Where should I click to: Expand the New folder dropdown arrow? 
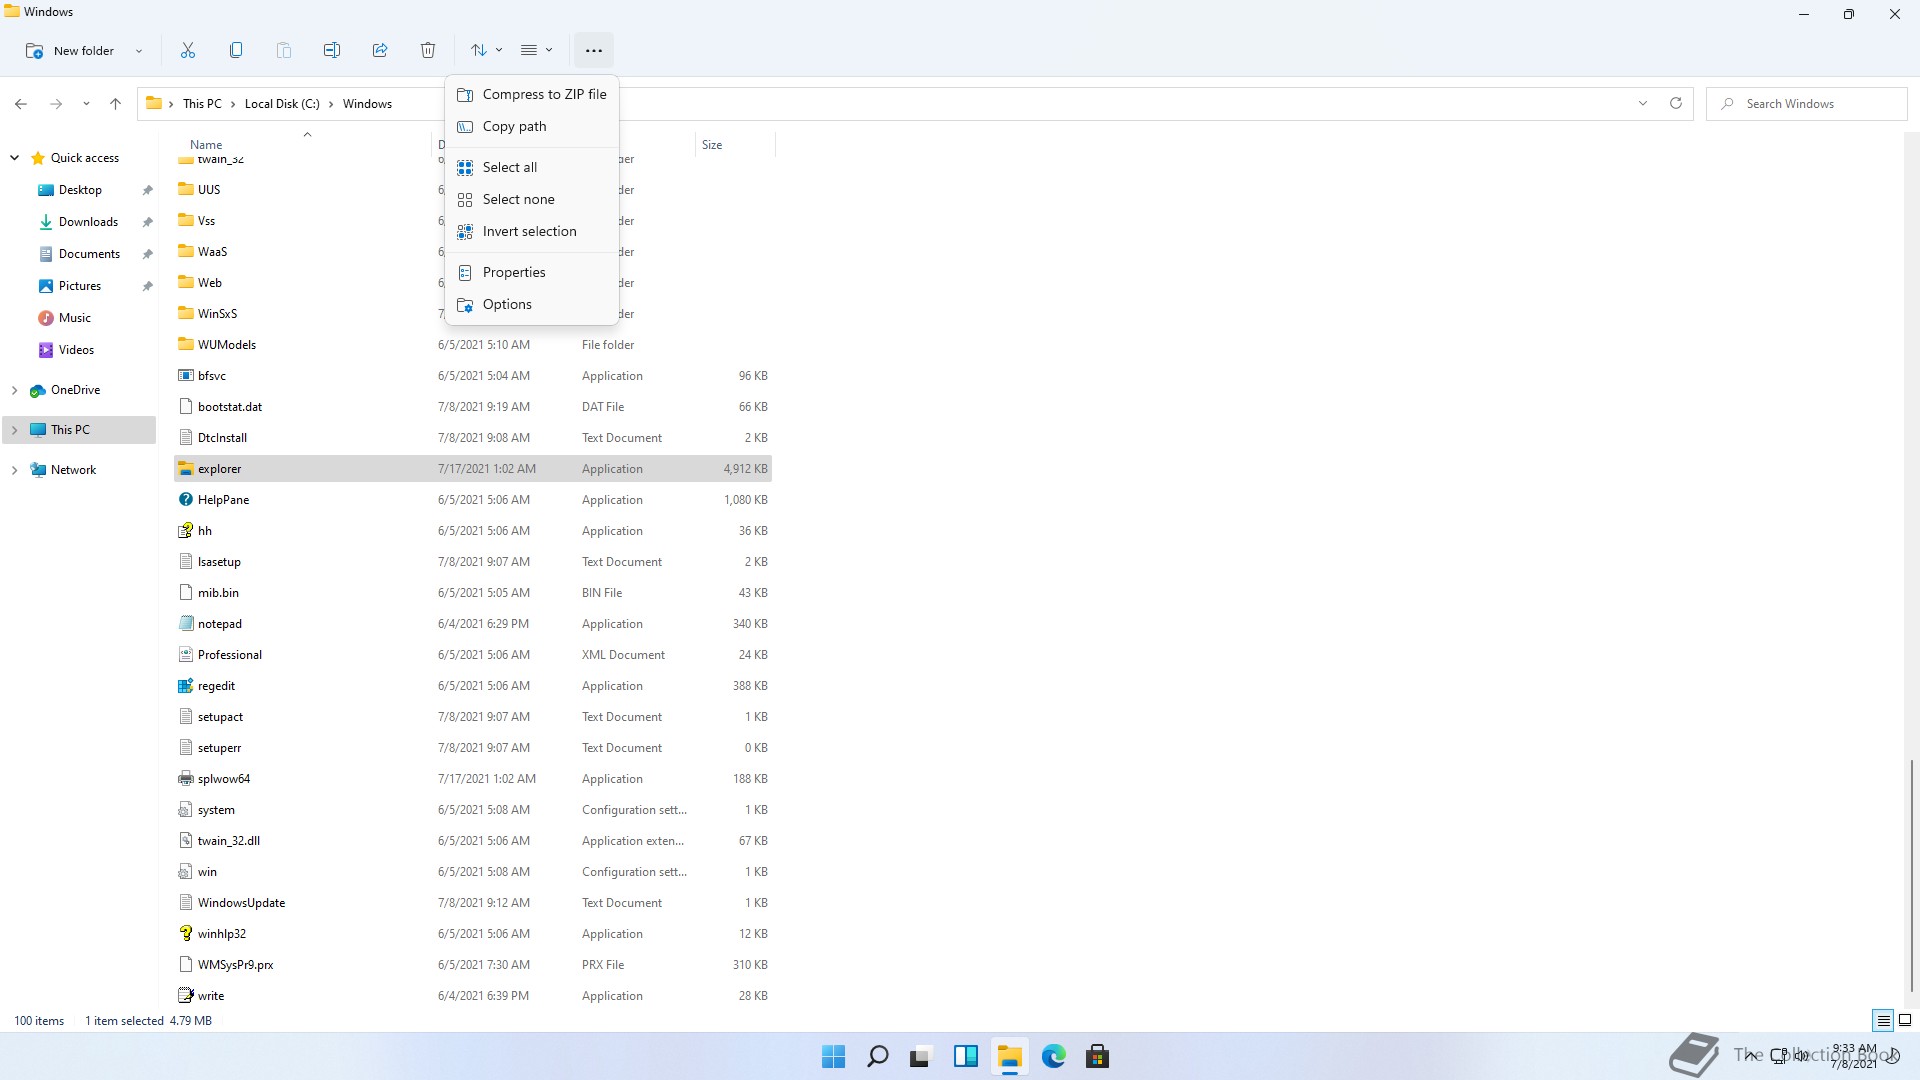point(139,51)
